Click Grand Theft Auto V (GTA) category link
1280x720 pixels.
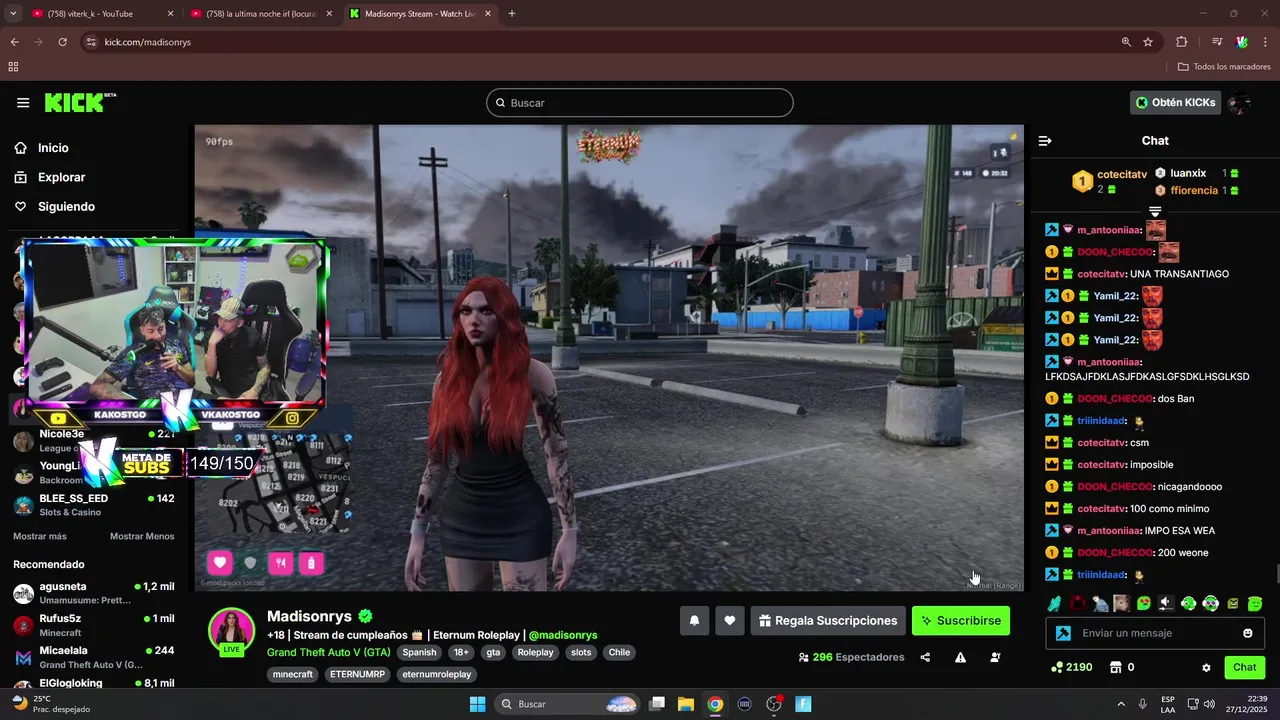[328, 652]
